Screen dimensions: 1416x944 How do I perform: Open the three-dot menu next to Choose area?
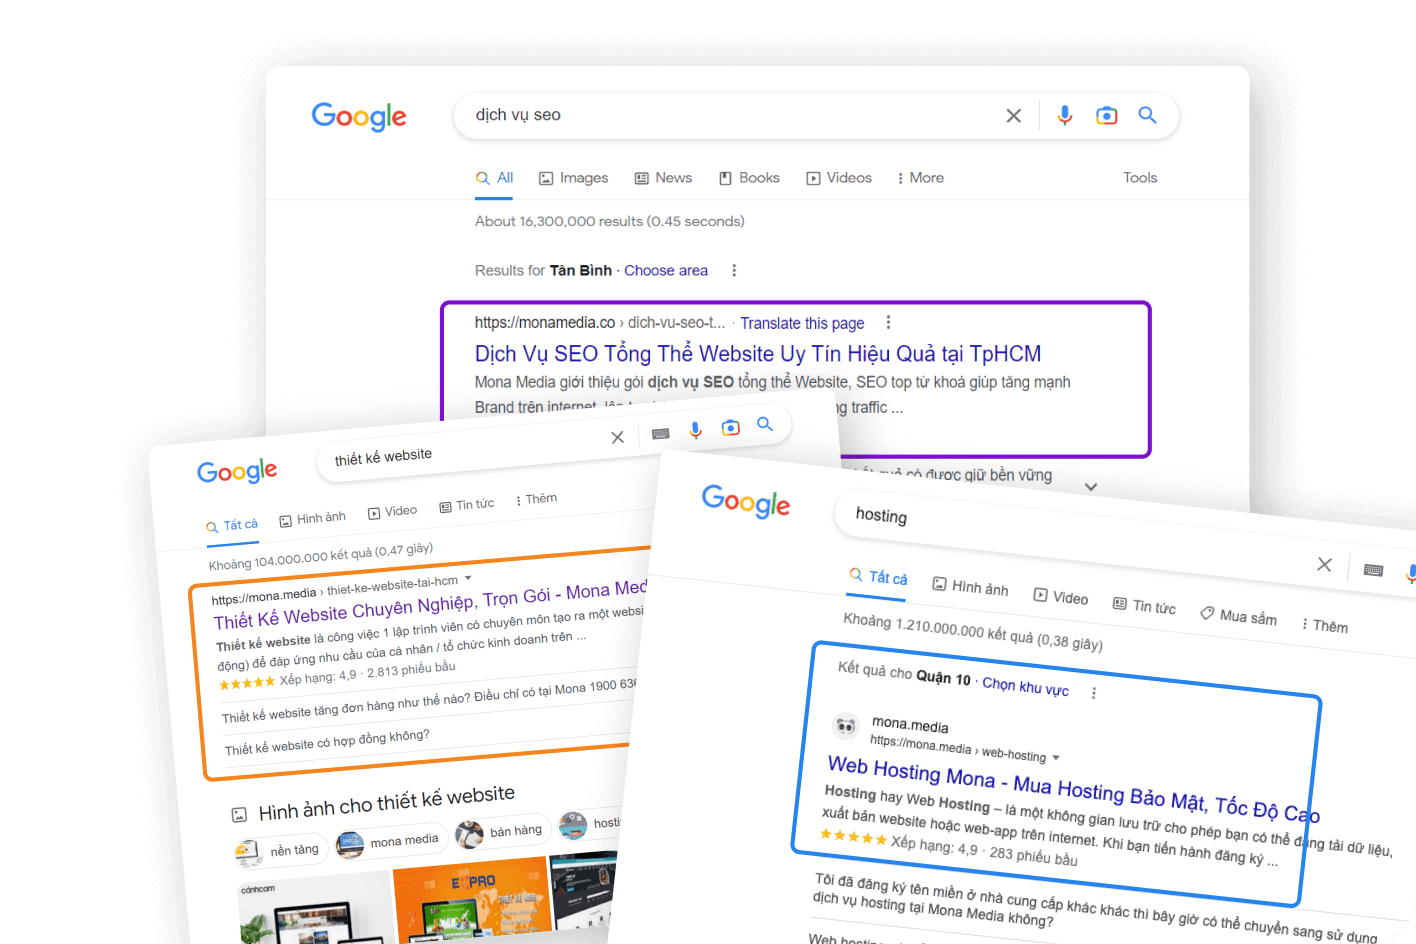[734, 270]
